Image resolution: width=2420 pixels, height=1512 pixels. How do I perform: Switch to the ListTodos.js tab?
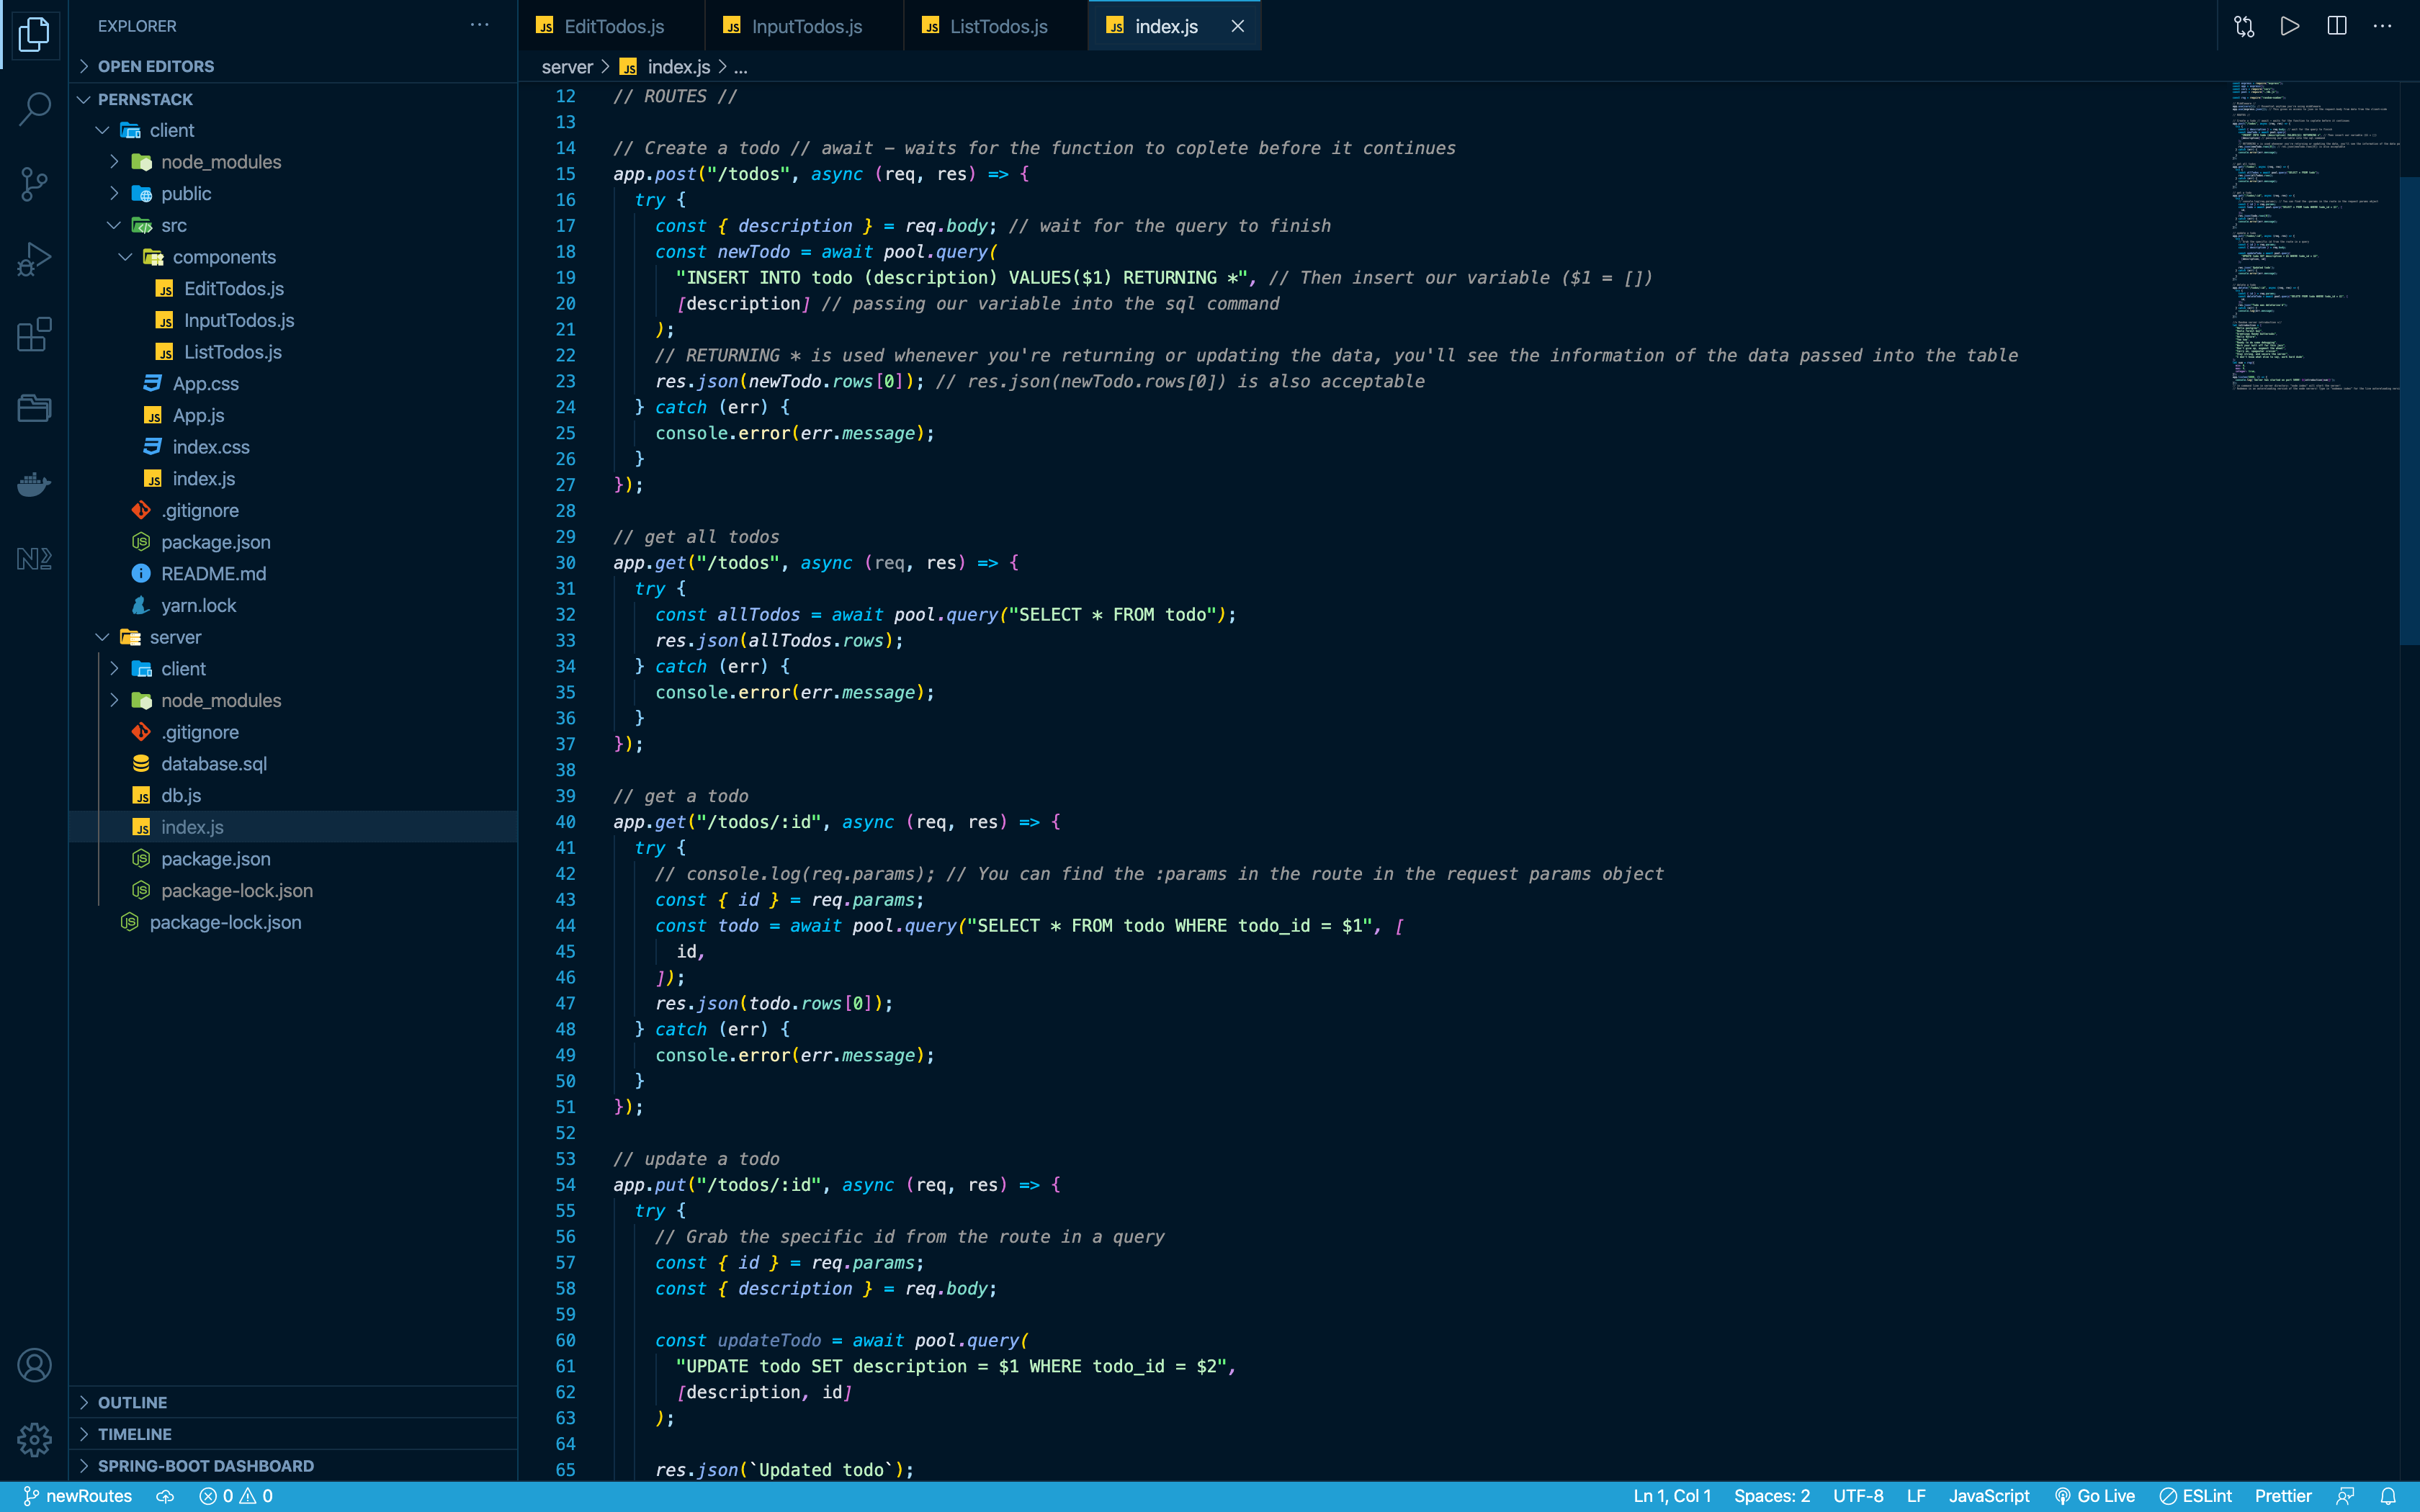coord(996,26)
